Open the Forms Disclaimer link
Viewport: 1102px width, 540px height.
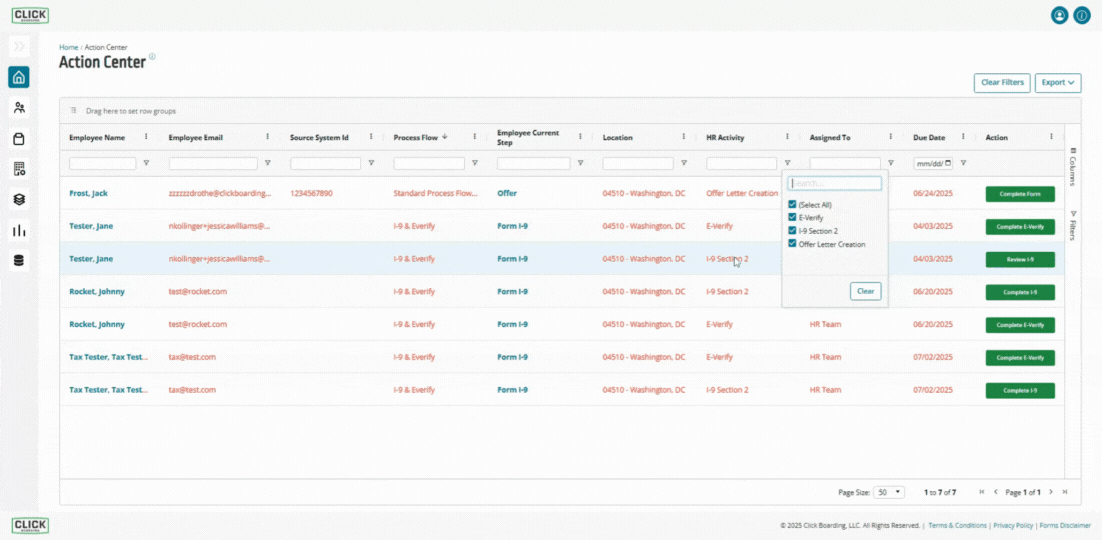tap(1065, 525)
